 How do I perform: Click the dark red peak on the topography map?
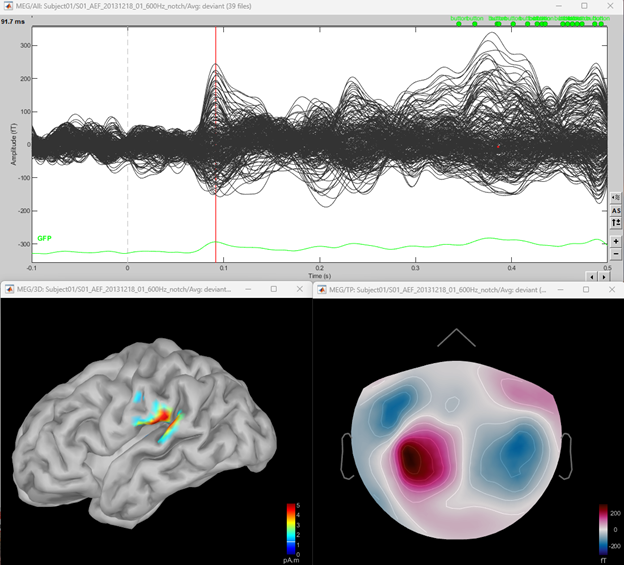pyautogui.click(x=412, y=459)
